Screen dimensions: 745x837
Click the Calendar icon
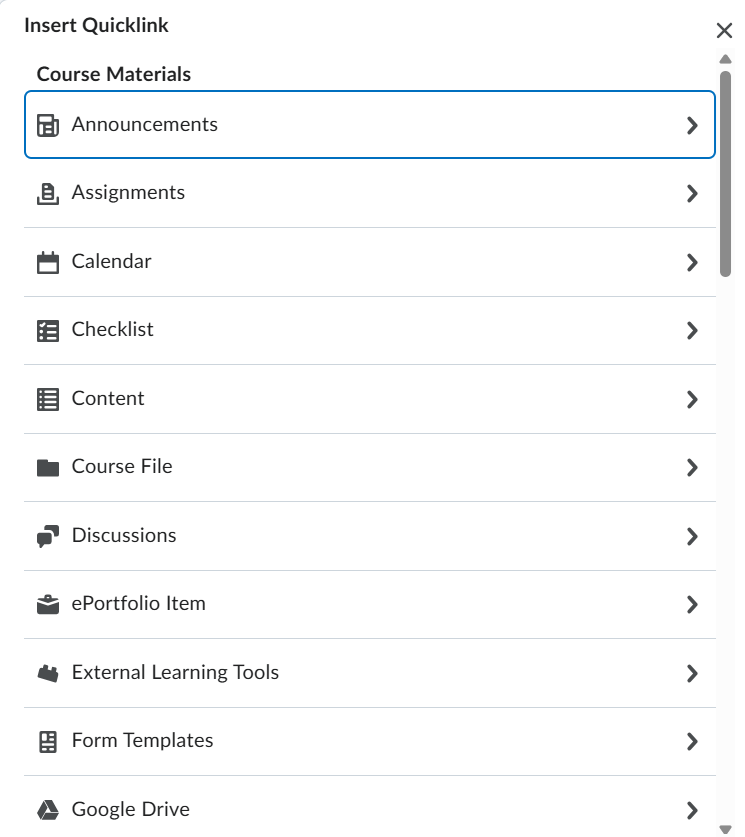pos(47,262)
